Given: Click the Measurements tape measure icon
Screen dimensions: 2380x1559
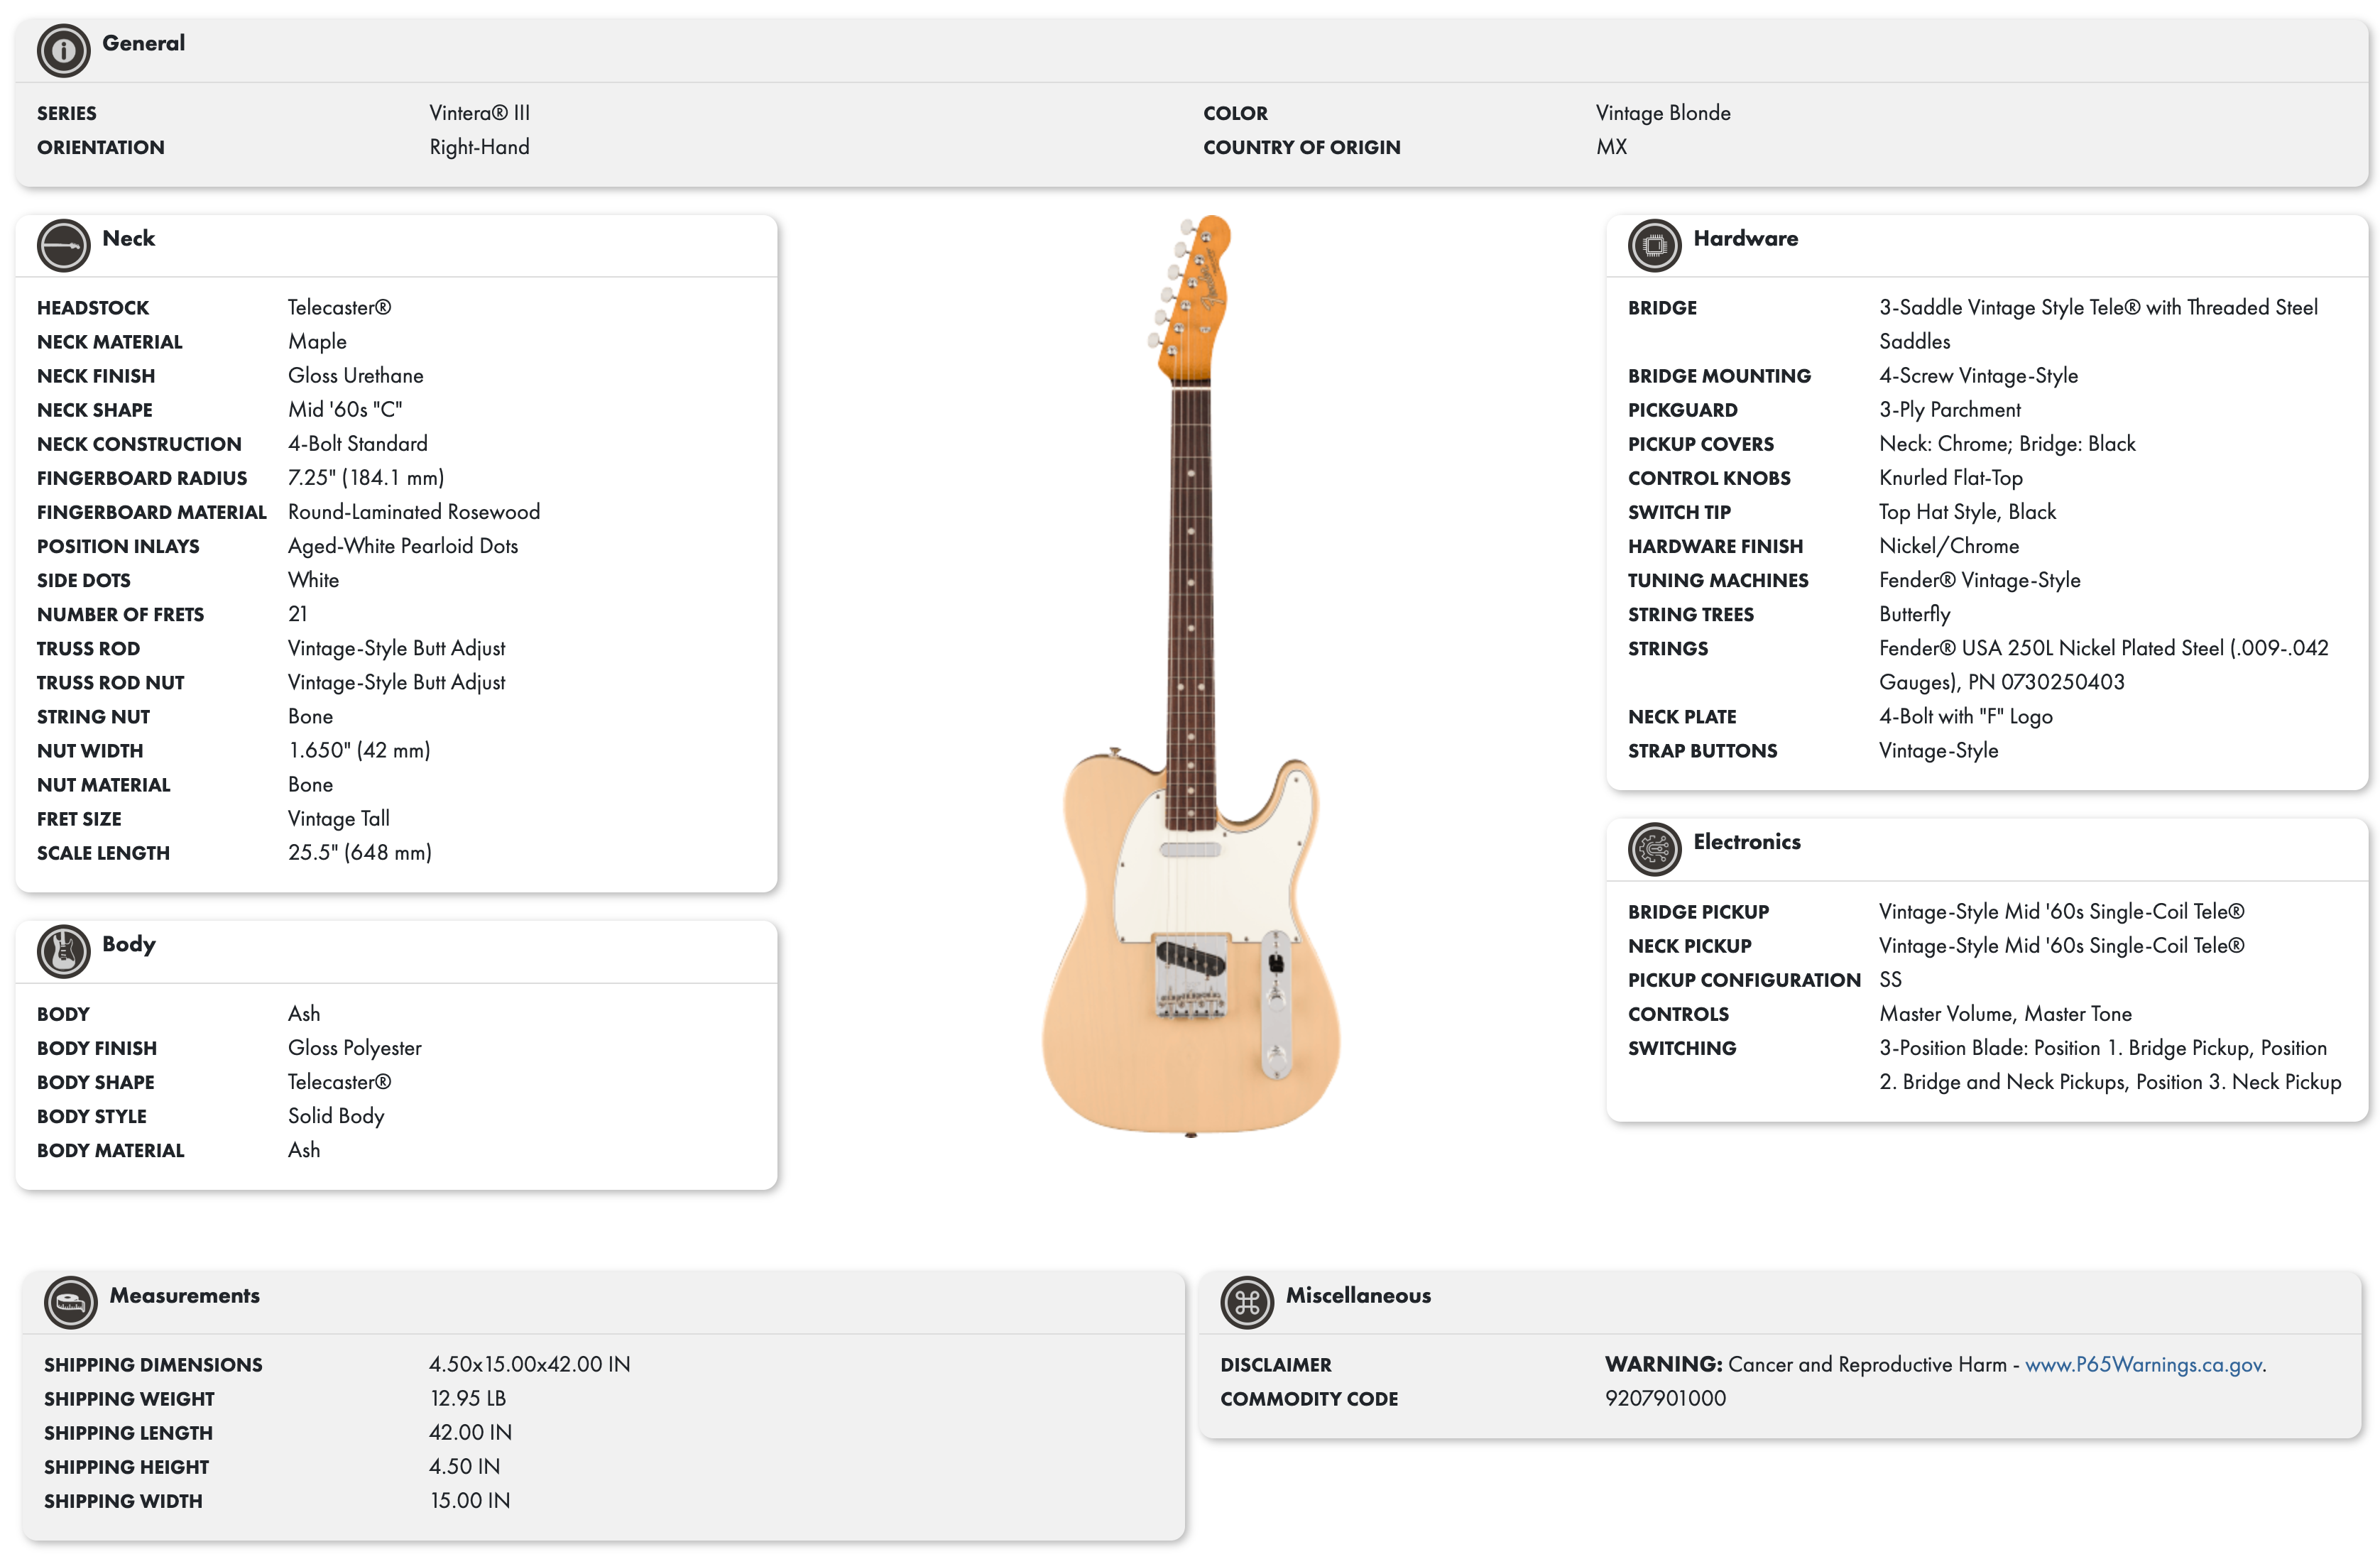Looking at the screenshot, I should [70, 1302].
